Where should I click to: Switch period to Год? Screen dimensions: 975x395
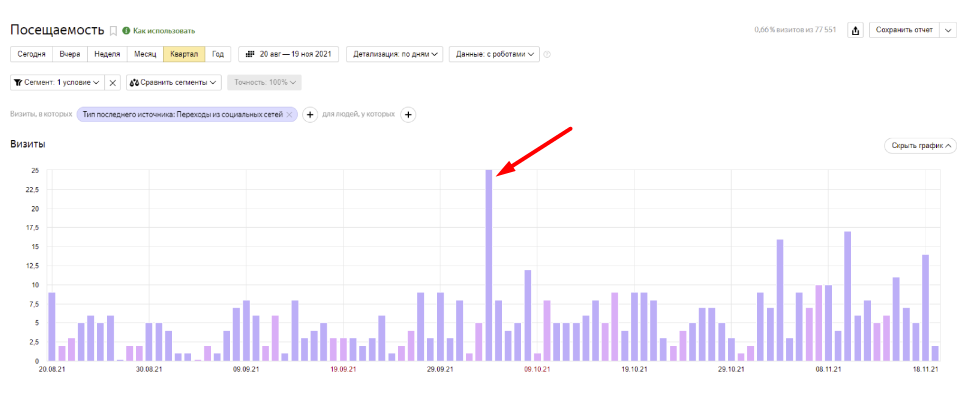[x=218, y=54]
